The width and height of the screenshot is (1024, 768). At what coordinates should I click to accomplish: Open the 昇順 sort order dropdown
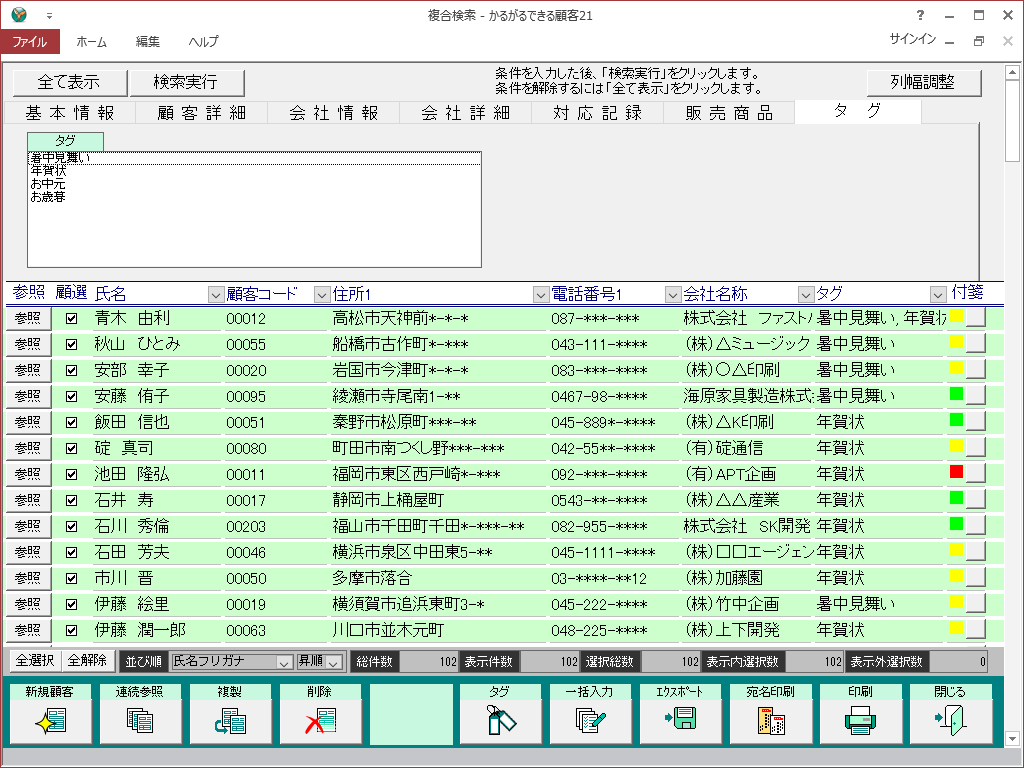[x=320, y=662]
